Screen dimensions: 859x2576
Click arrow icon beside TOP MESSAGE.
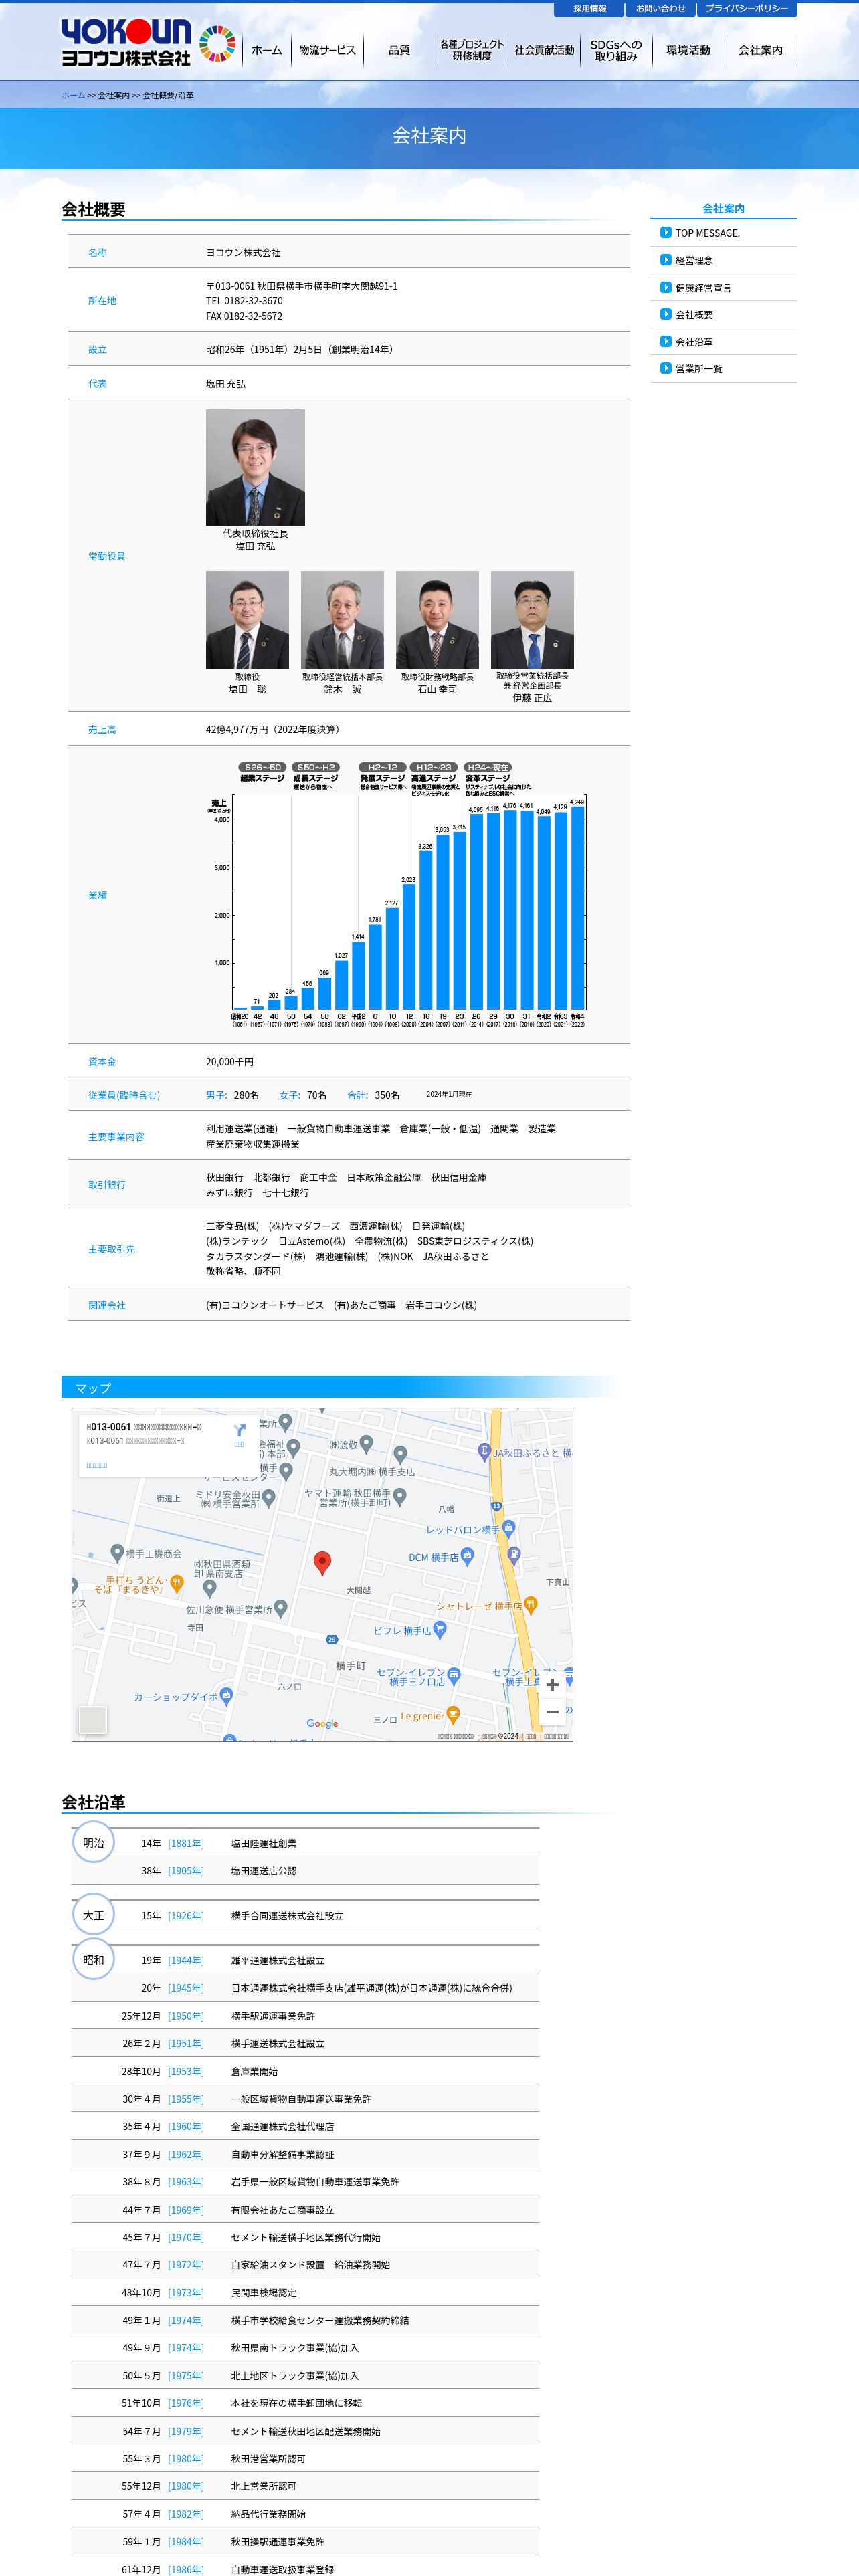(665, 233)
